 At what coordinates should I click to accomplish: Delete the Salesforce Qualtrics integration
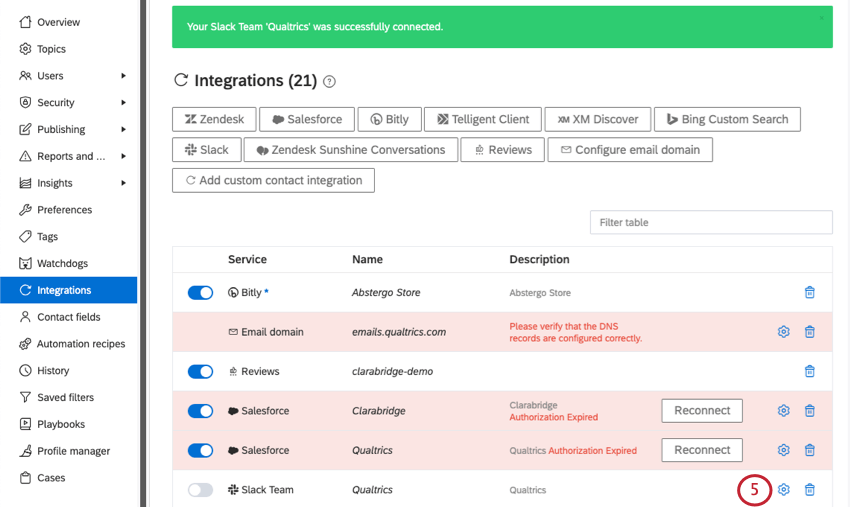coord(809,450)
